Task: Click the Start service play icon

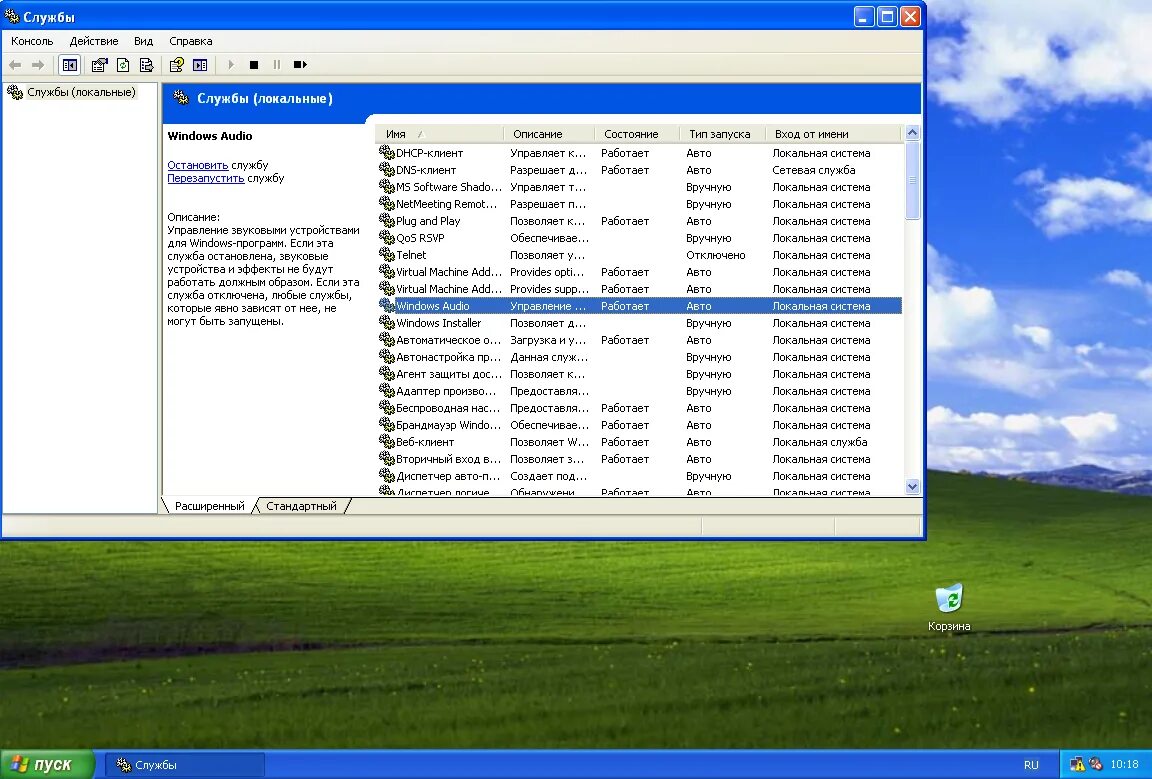Action: [231, 65]
